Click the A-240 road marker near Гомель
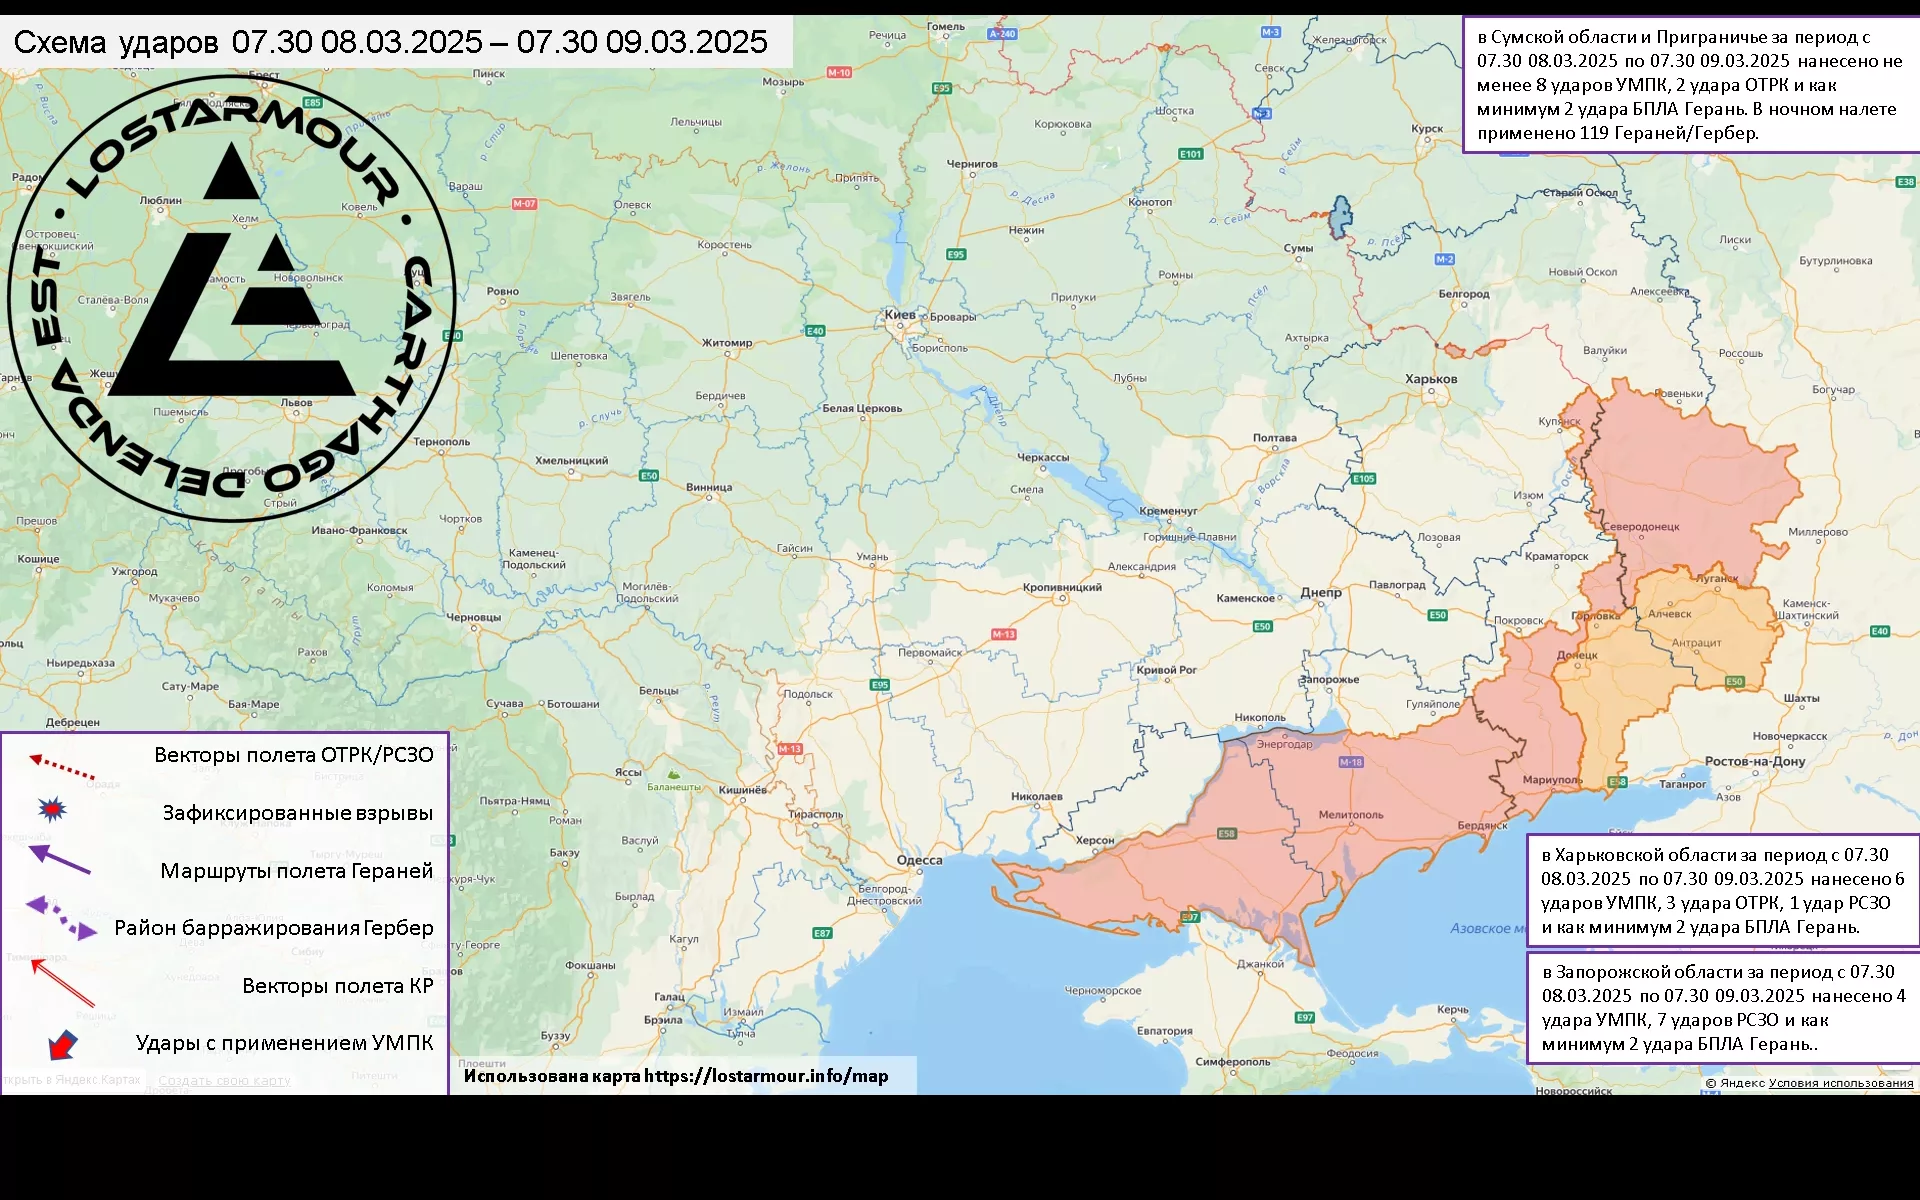1920x1200 pixels. point(1002,34)
